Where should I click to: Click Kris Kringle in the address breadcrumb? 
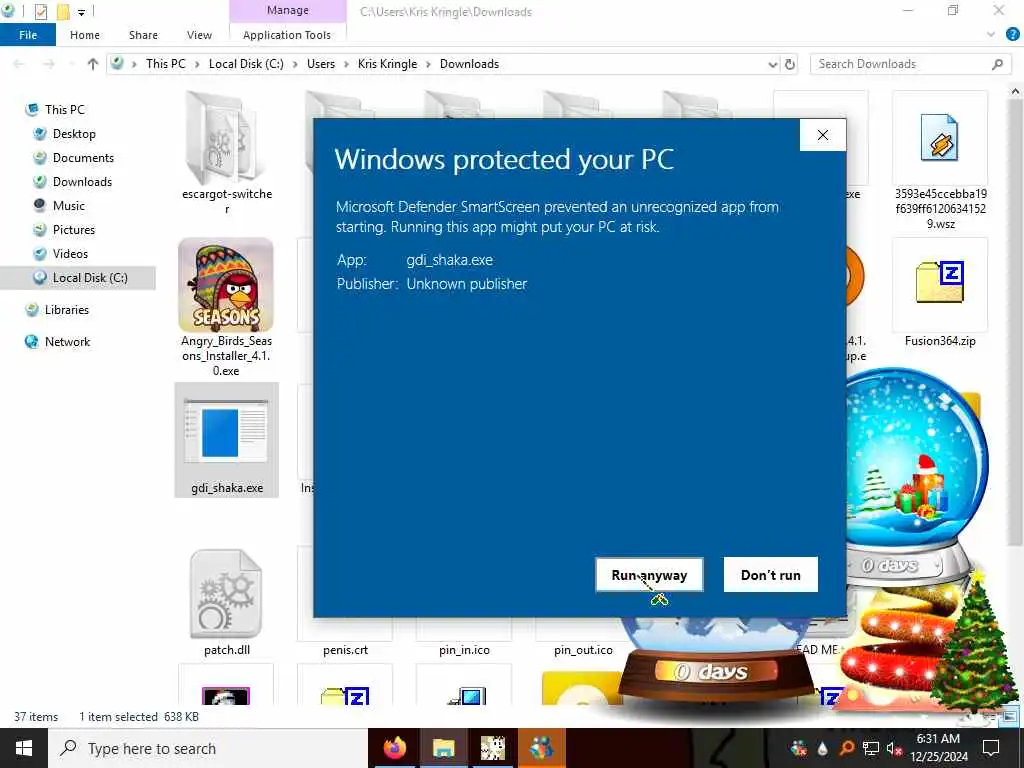coord(387,64)
